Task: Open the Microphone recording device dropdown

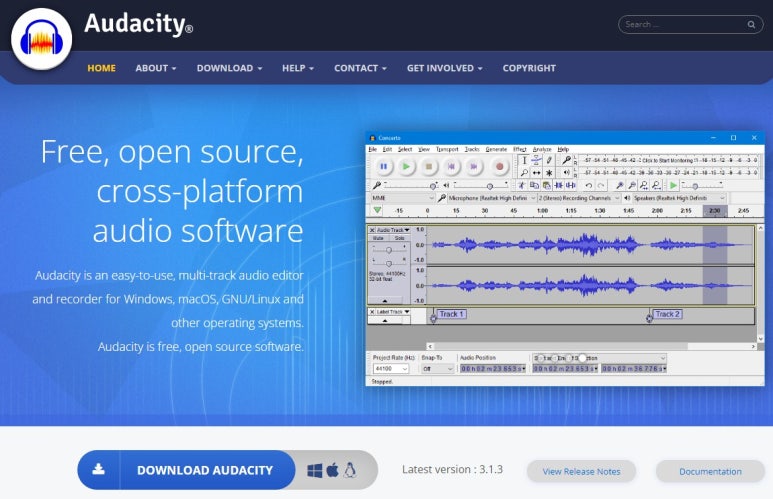Action: [492, 198]
